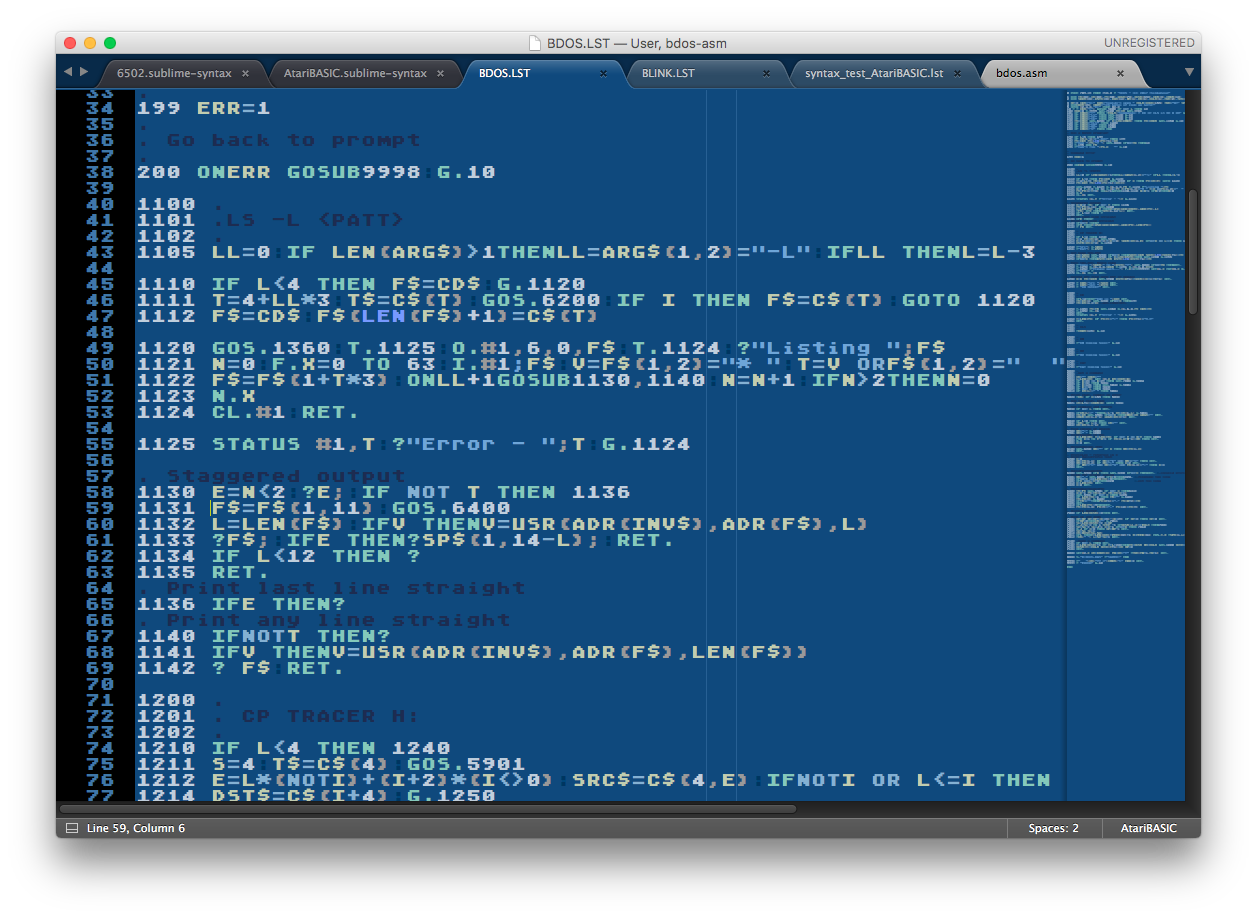1257x918 pixels.
Task: Click 'G.1250' on line 1214
Action: [x=450, y=796]
